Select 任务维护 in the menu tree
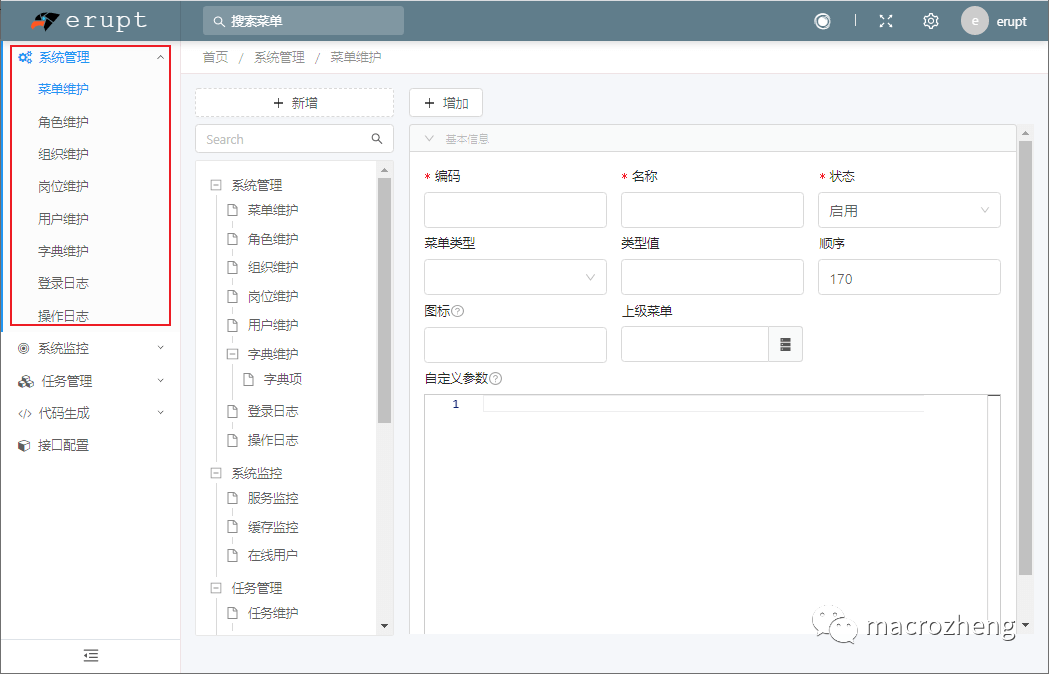 tap(273, 612)
